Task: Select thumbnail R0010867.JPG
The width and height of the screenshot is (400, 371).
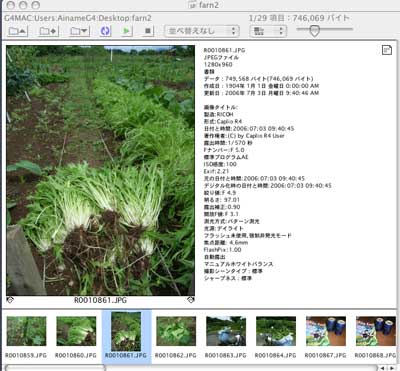Action: [326, 331]
